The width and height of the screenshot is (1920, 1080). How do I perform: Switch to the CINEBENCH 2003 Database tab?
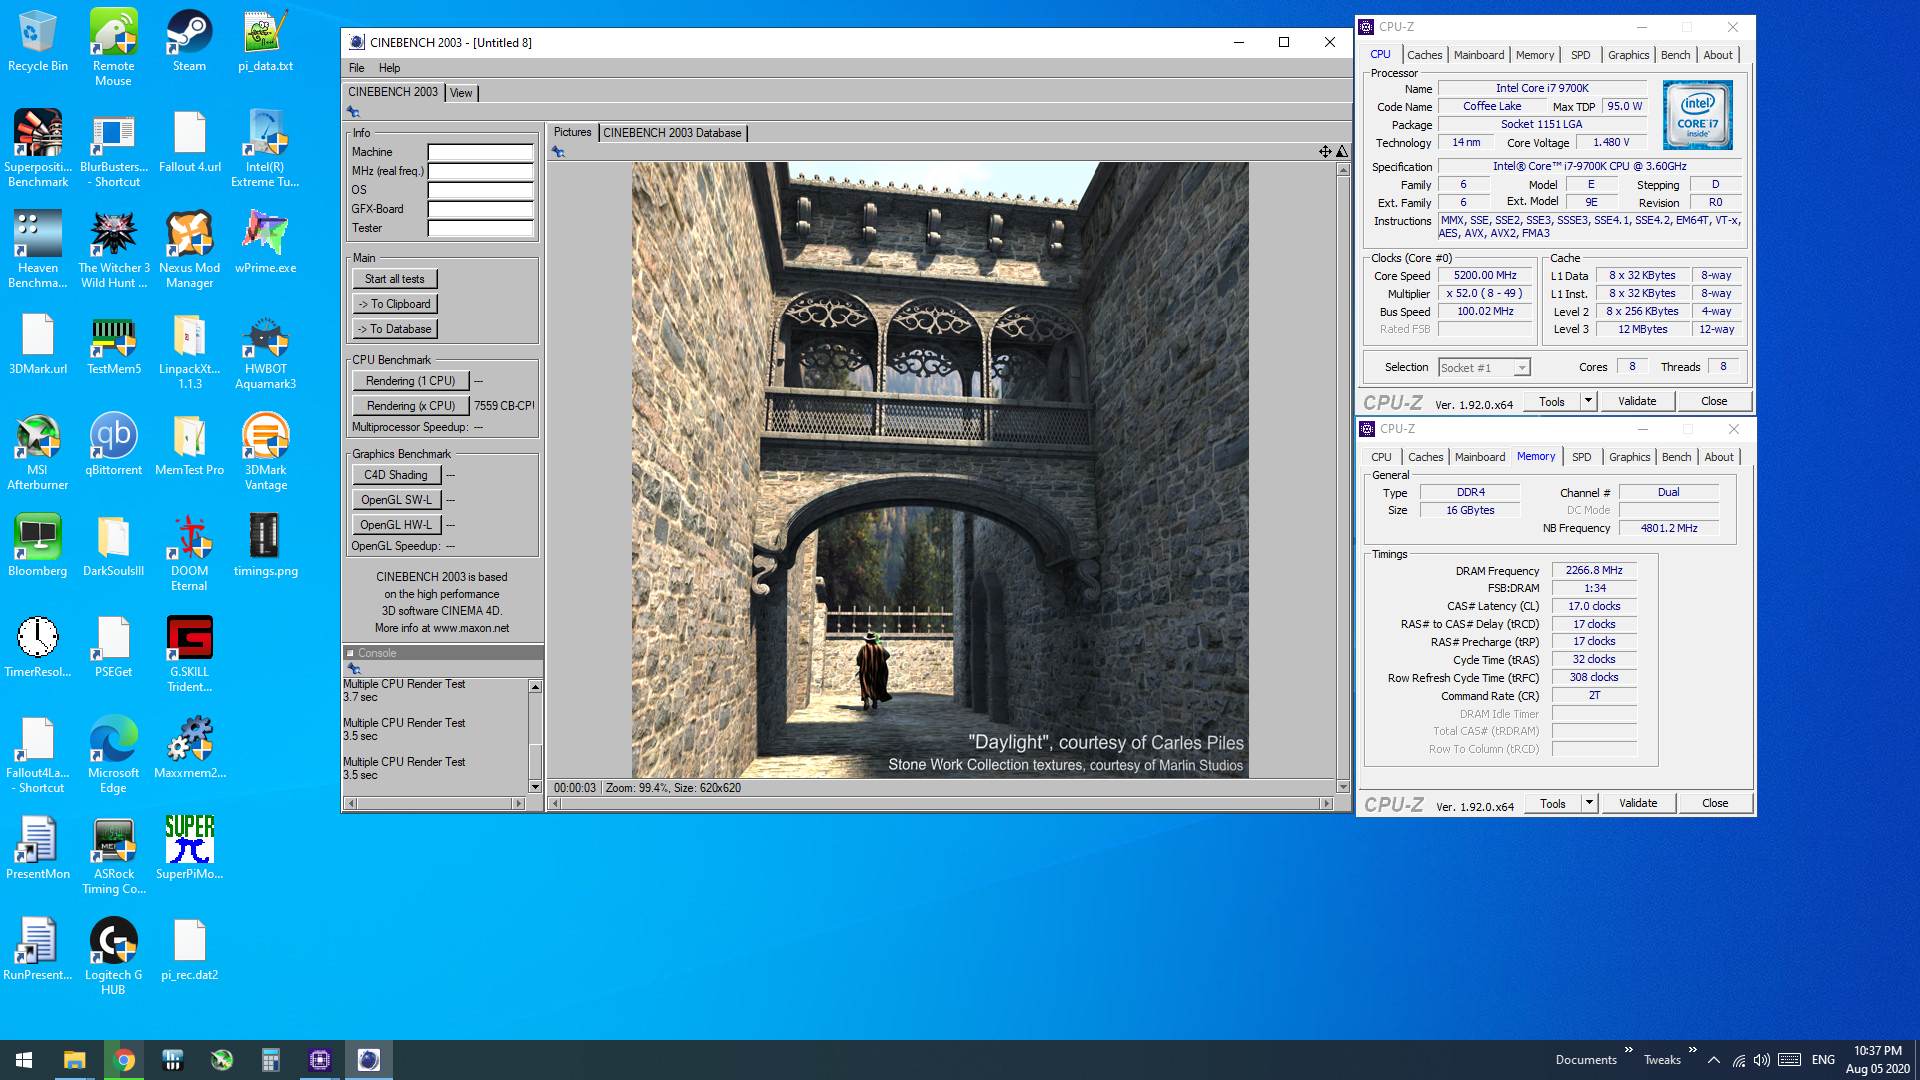[672, 133]
